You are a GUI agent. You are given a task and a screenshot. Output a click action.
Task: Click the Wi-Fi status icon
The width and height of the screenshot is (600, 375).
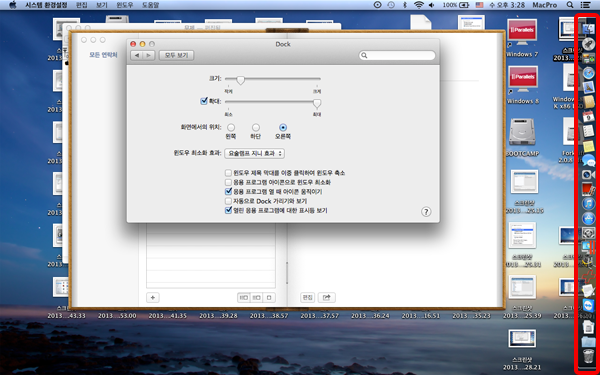click(419, 5)
